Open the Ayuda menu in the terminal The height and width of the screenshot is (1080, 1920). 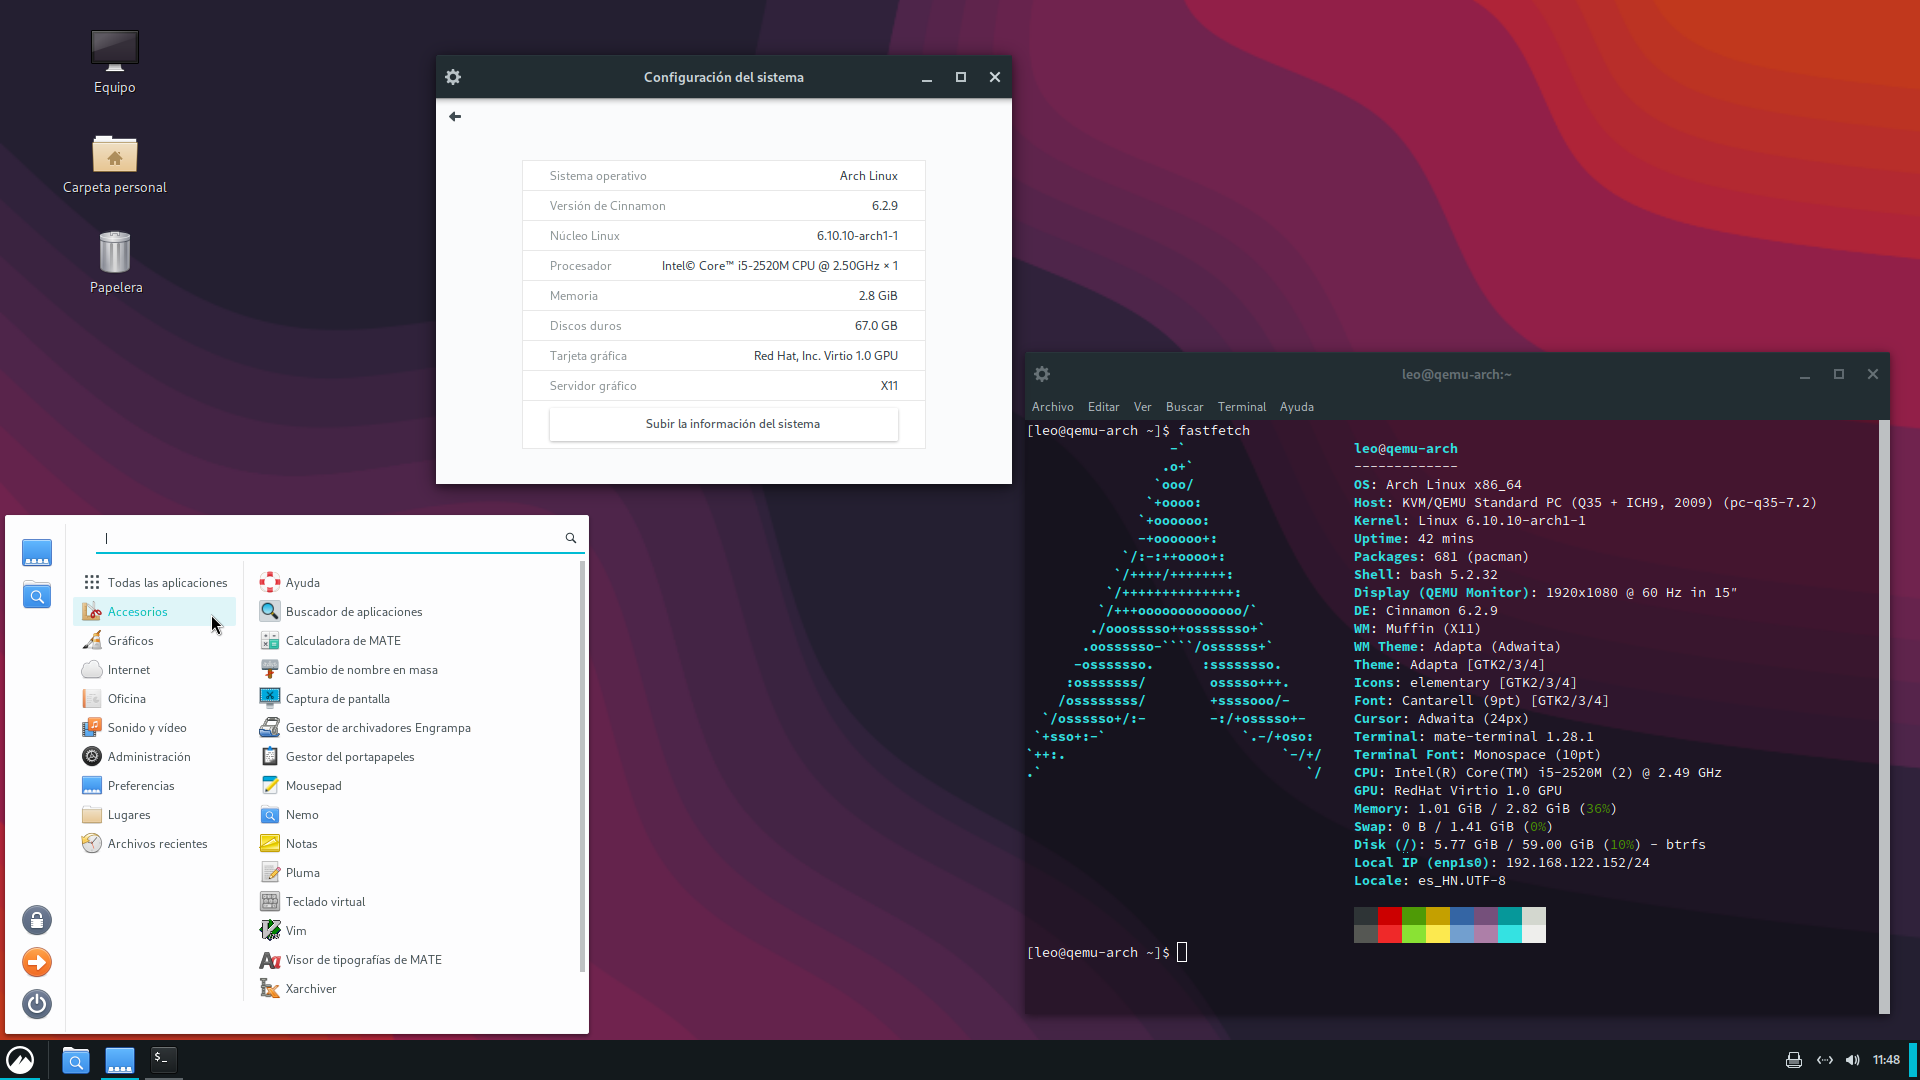click(x=1296, y=407)
